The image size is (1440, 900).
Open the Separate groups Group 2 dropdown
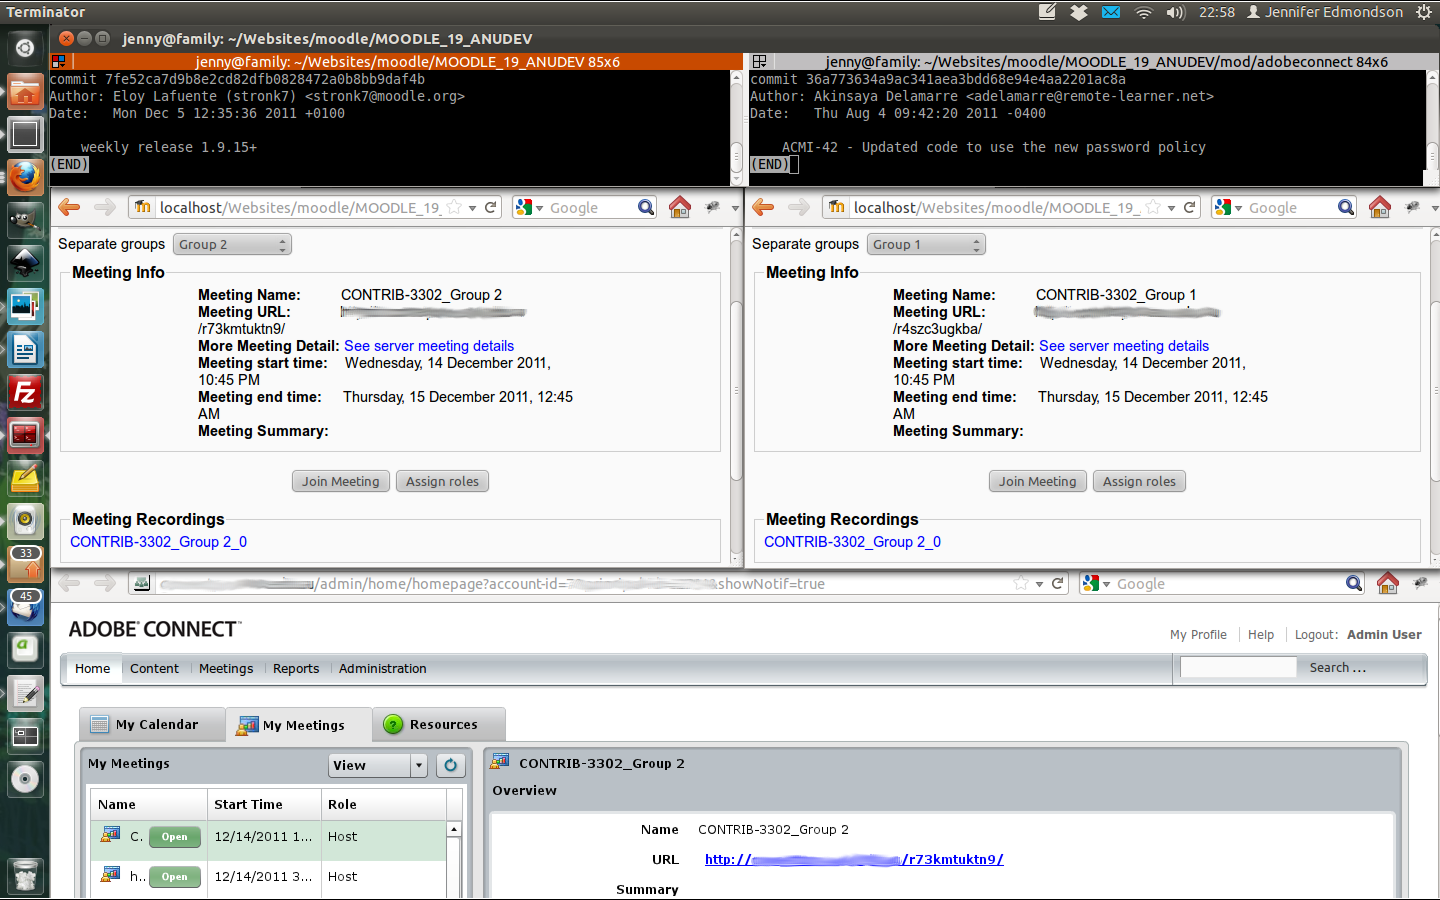[x=232, y=244]
